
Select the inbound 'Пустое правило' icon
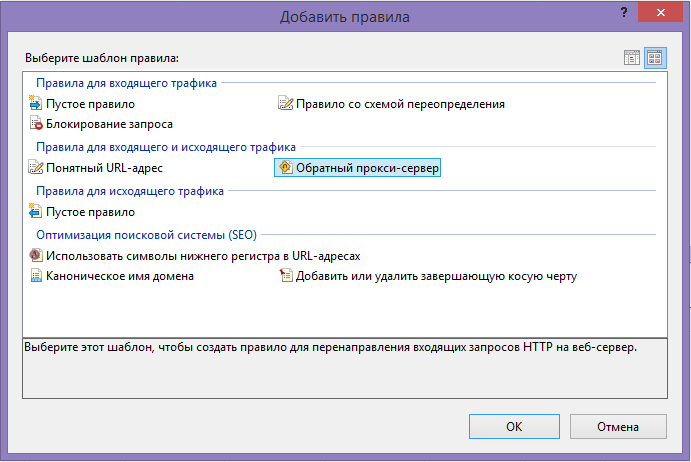click(x=37, y=103)
